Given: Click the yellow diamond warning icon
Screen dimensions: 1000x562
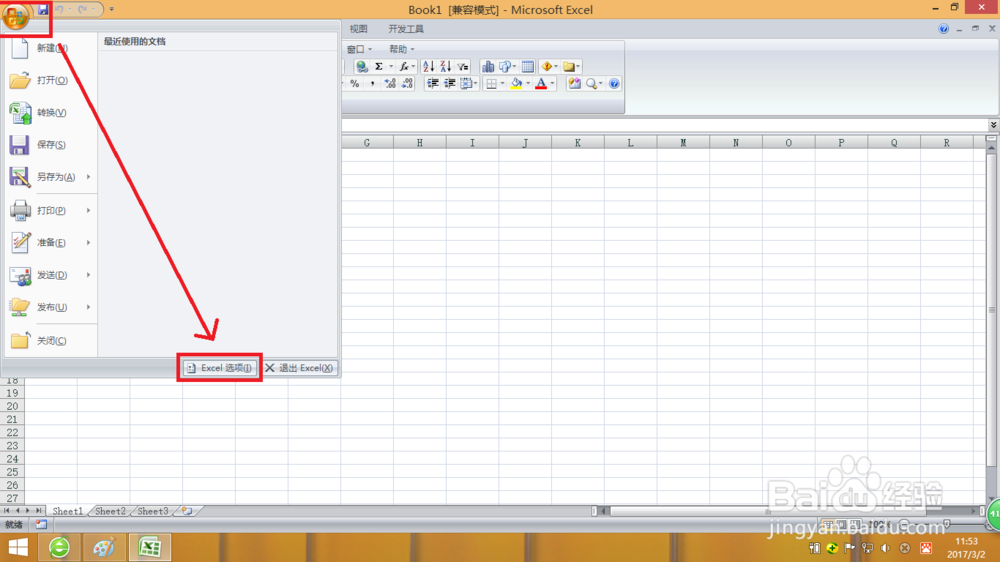Looking at the screenshot, I should 547,66.
